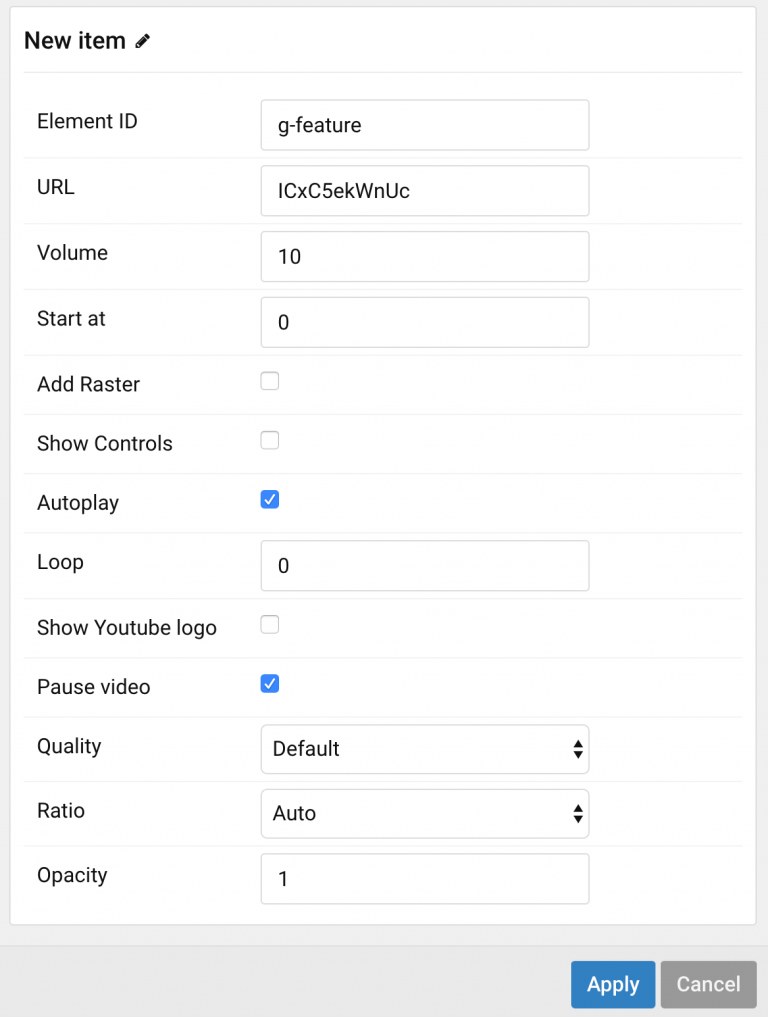Viewport: 768px width, 1017px height.
Task: Select the Volume field showing 10
Action: 424,256
